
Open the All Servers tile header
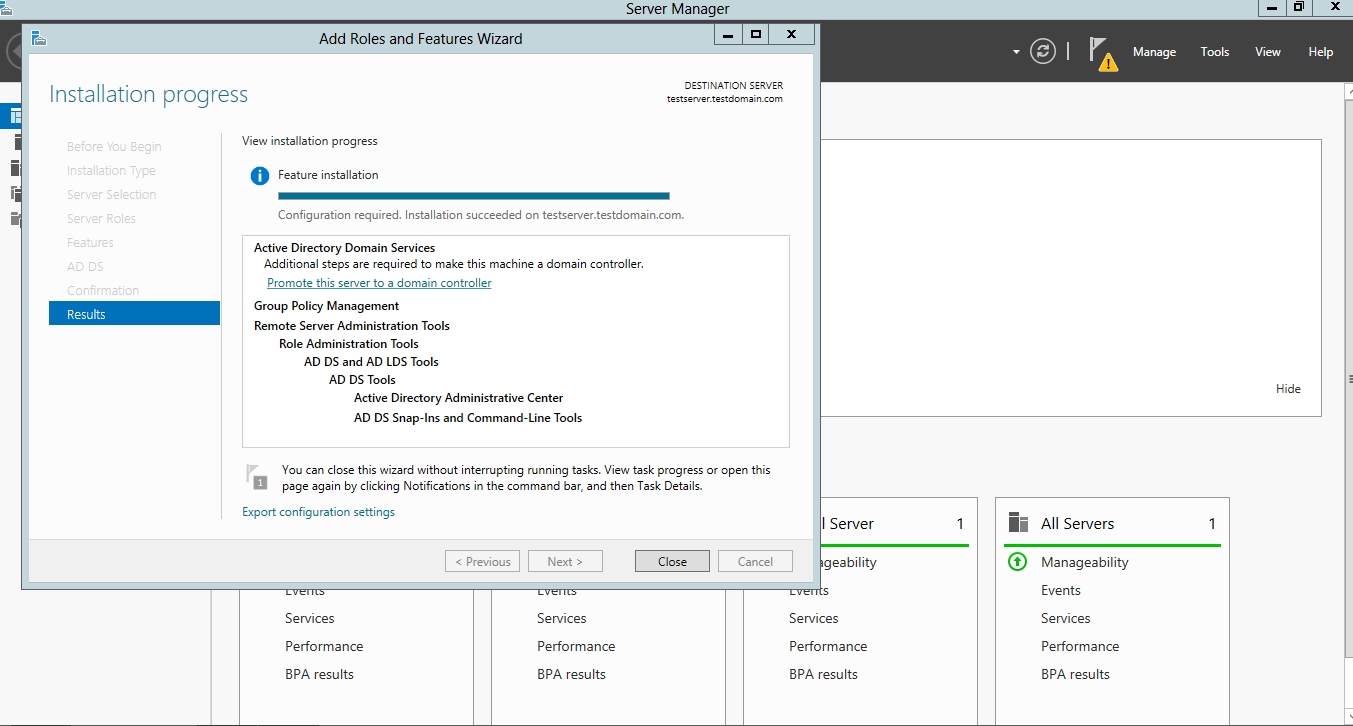(x=1112, y=523)
